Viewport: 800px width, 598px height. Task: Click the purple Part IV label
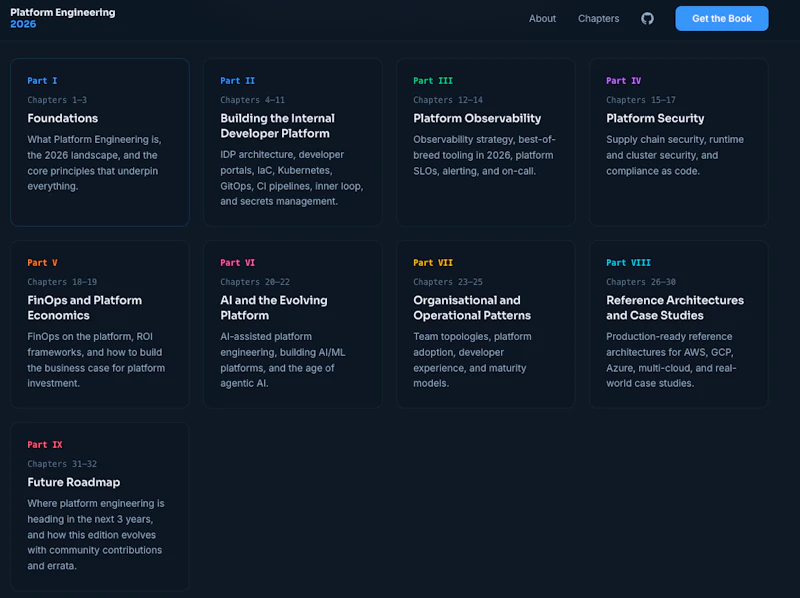pos(623,81)
